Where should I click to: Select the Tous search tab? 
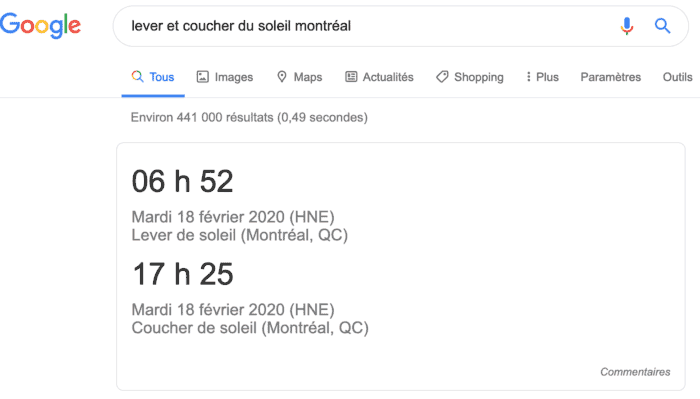pyautogui.click(x=153, y=77)
